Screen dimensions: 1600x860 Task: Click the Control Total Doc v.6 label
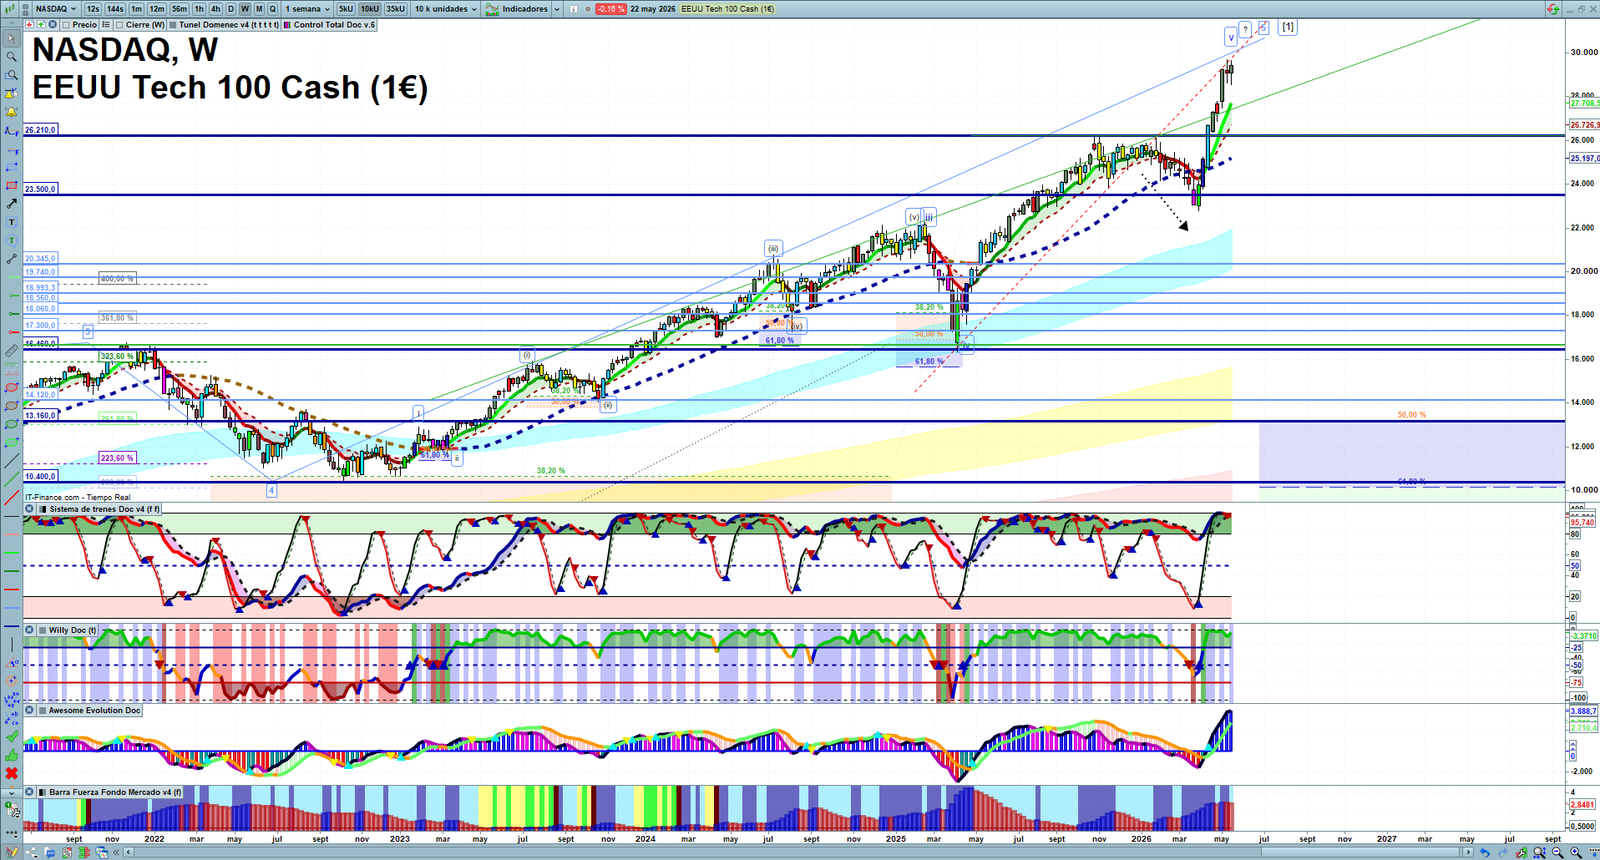pyautogui.click(x=334, y=25)
